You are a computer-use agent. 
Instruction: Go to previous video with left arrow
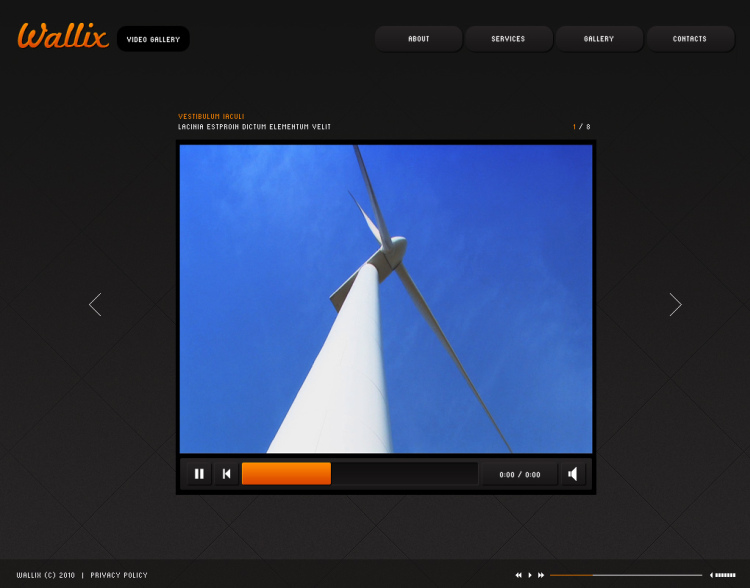(x=95, y=304)
